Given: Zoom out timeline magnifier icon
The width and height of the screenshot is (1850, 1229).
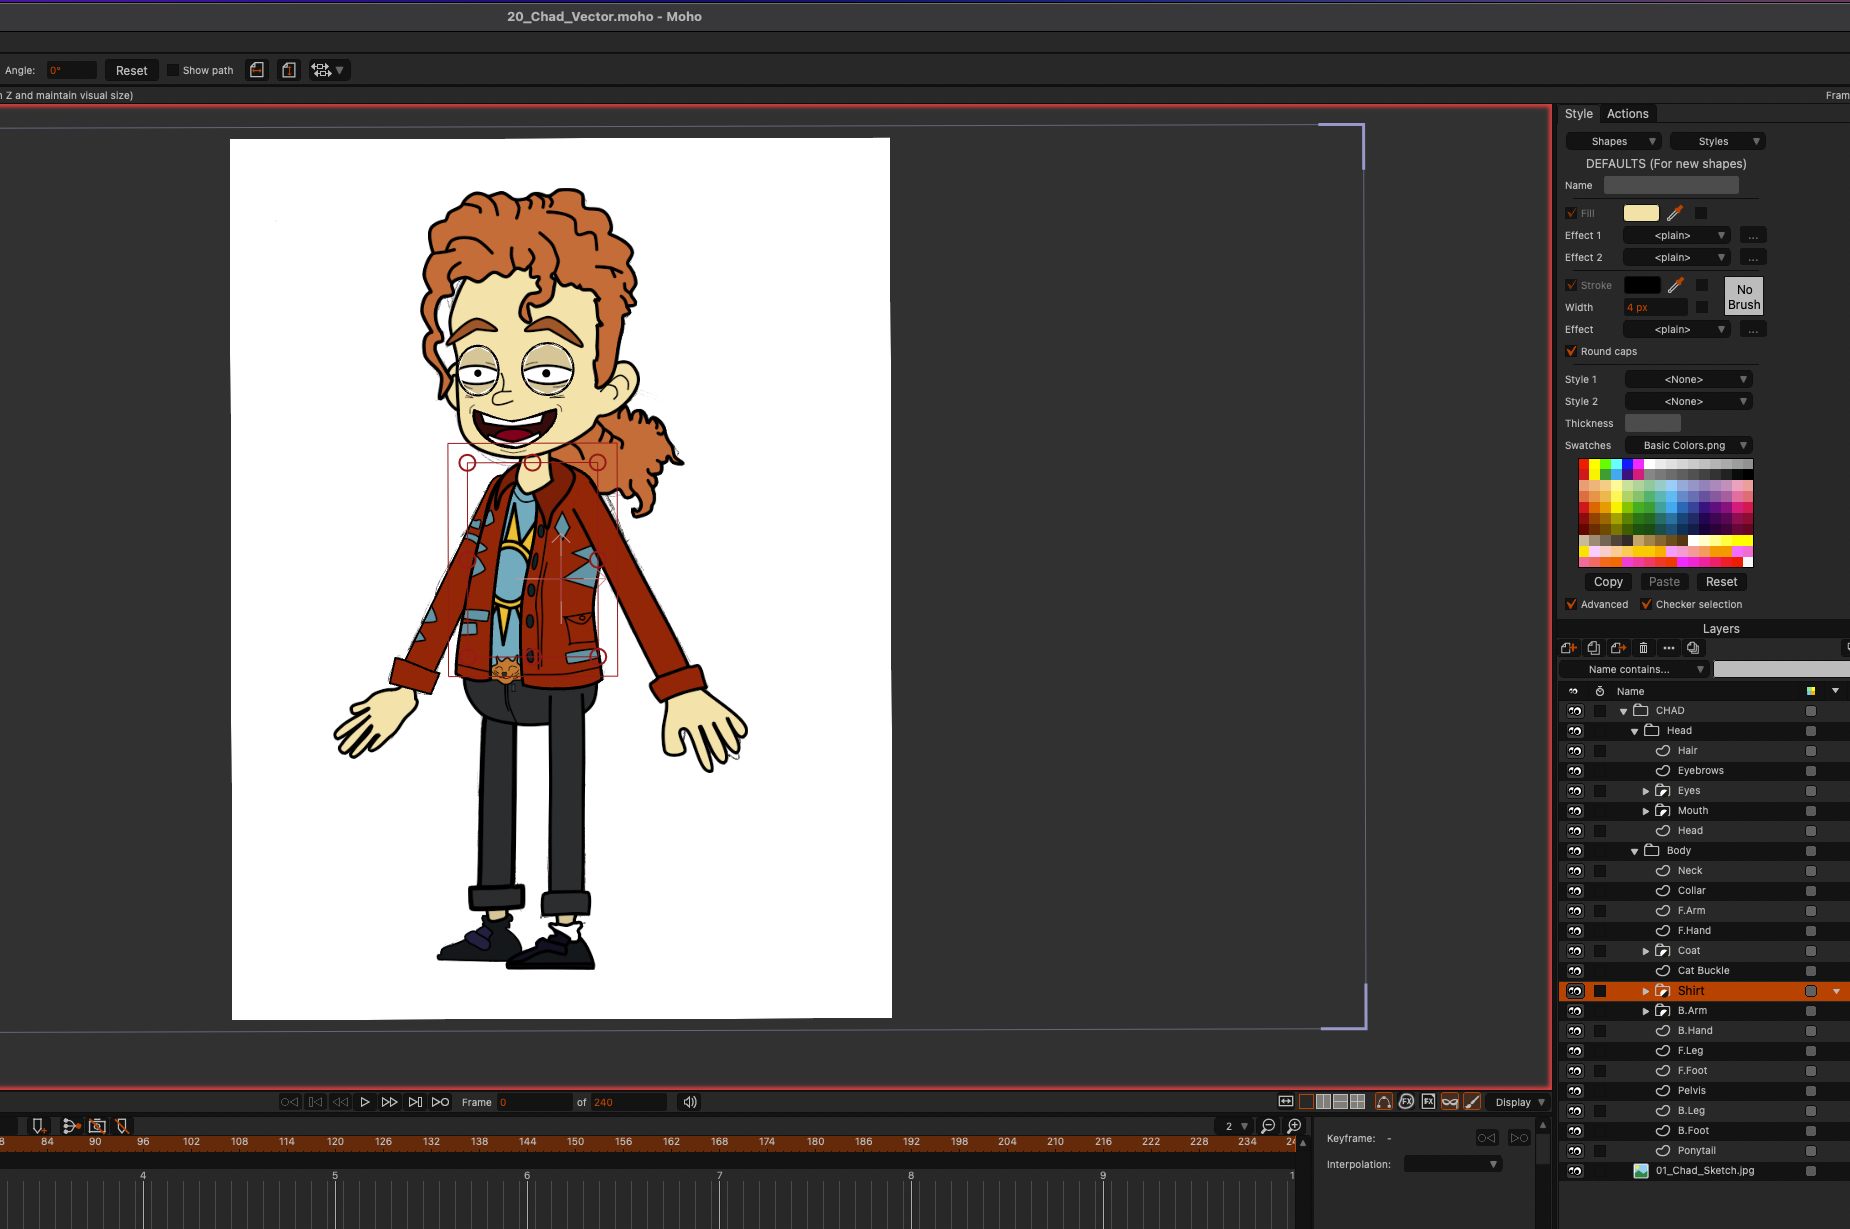Looking at the screenshot, I should point(1268,1126).
